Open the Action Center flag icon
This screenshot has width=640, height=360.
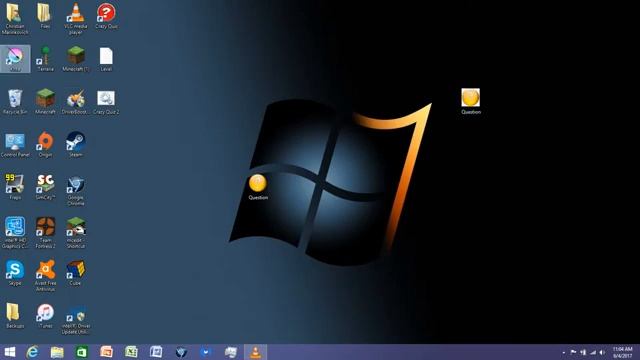[573, 352]
